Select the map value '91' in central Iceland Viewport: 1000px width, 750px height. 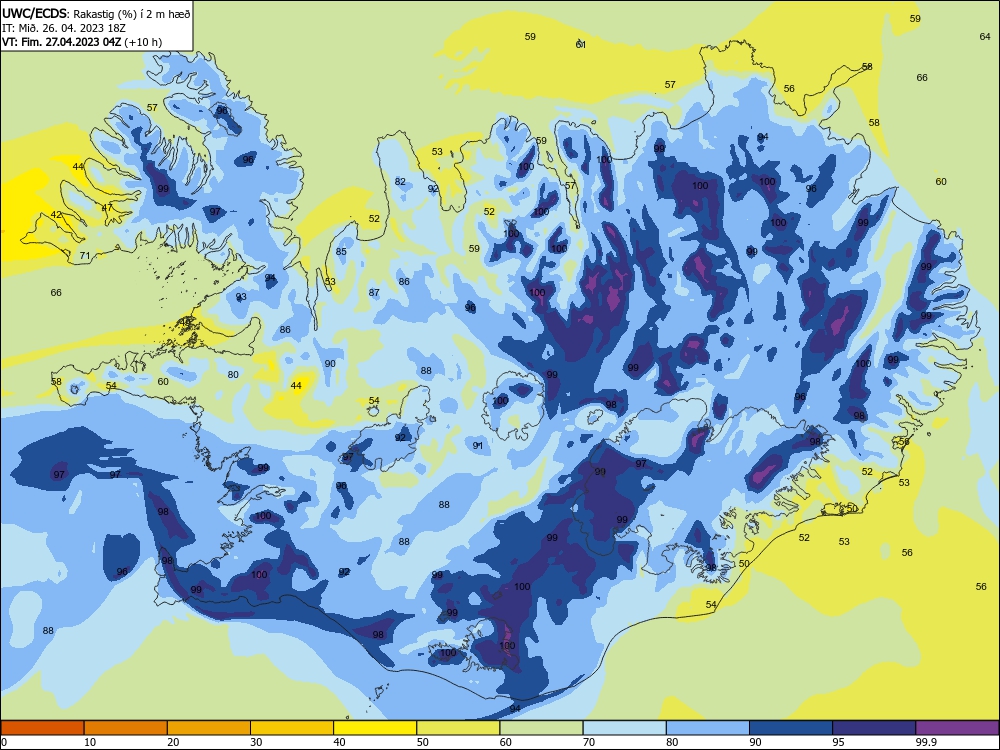478,445
